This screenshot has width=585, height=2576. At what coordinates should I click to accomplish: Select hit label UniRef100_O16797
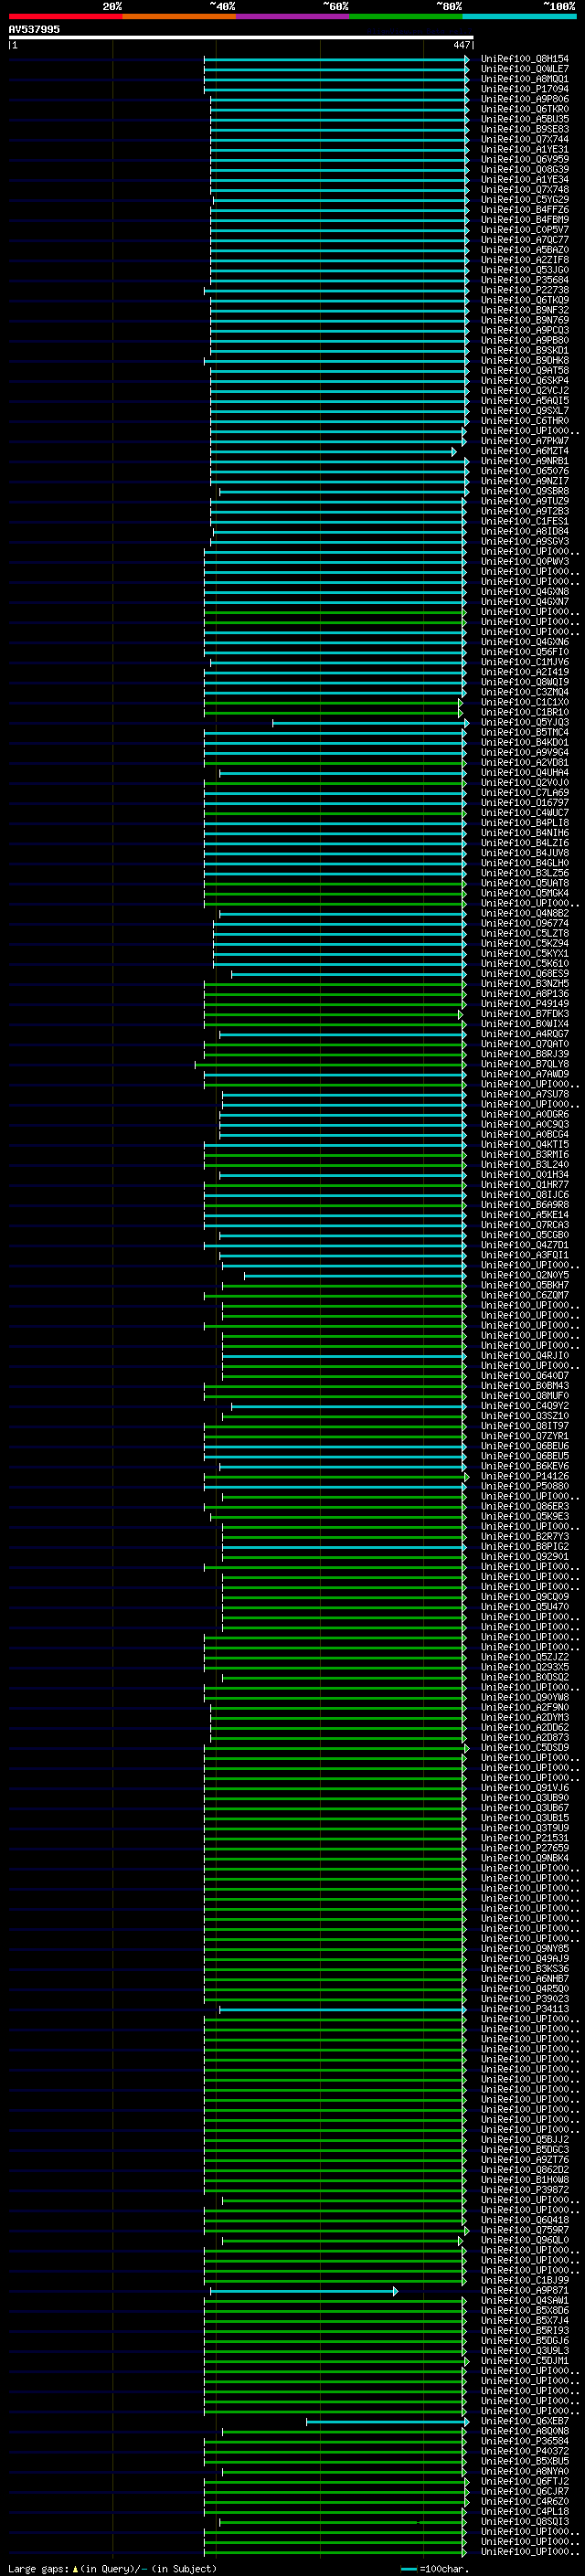coord(525,803)
